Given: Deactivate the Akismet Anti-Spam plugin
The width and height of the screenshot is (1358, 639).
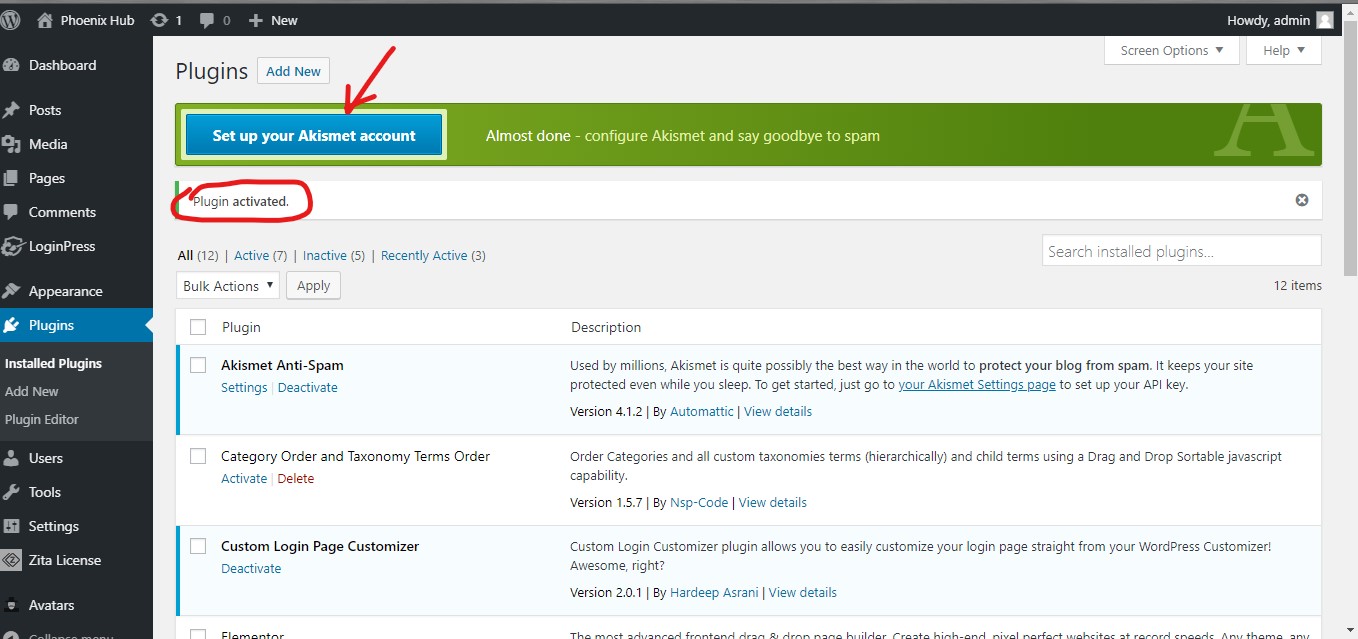Looking at the screenshot, I should pos(308,387).
